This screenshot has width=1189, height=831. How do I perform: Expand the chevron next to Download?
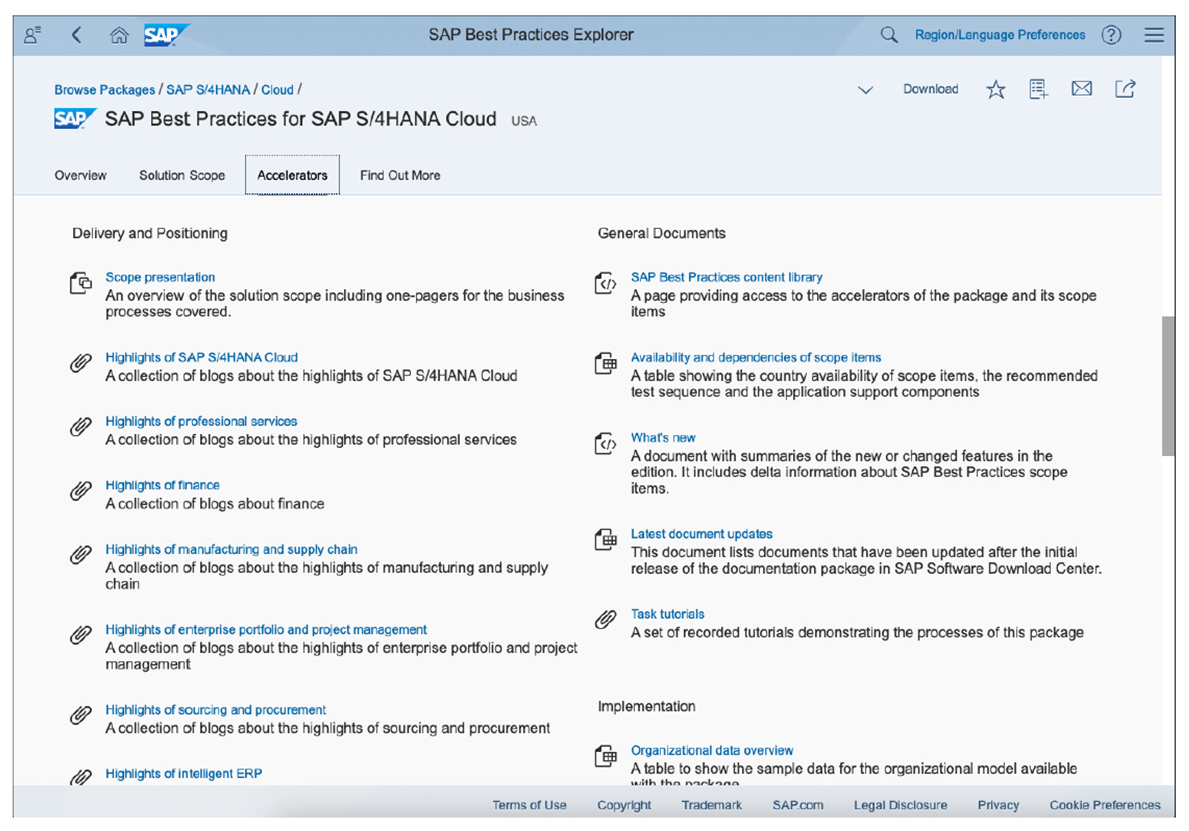(x=866, y=89)
